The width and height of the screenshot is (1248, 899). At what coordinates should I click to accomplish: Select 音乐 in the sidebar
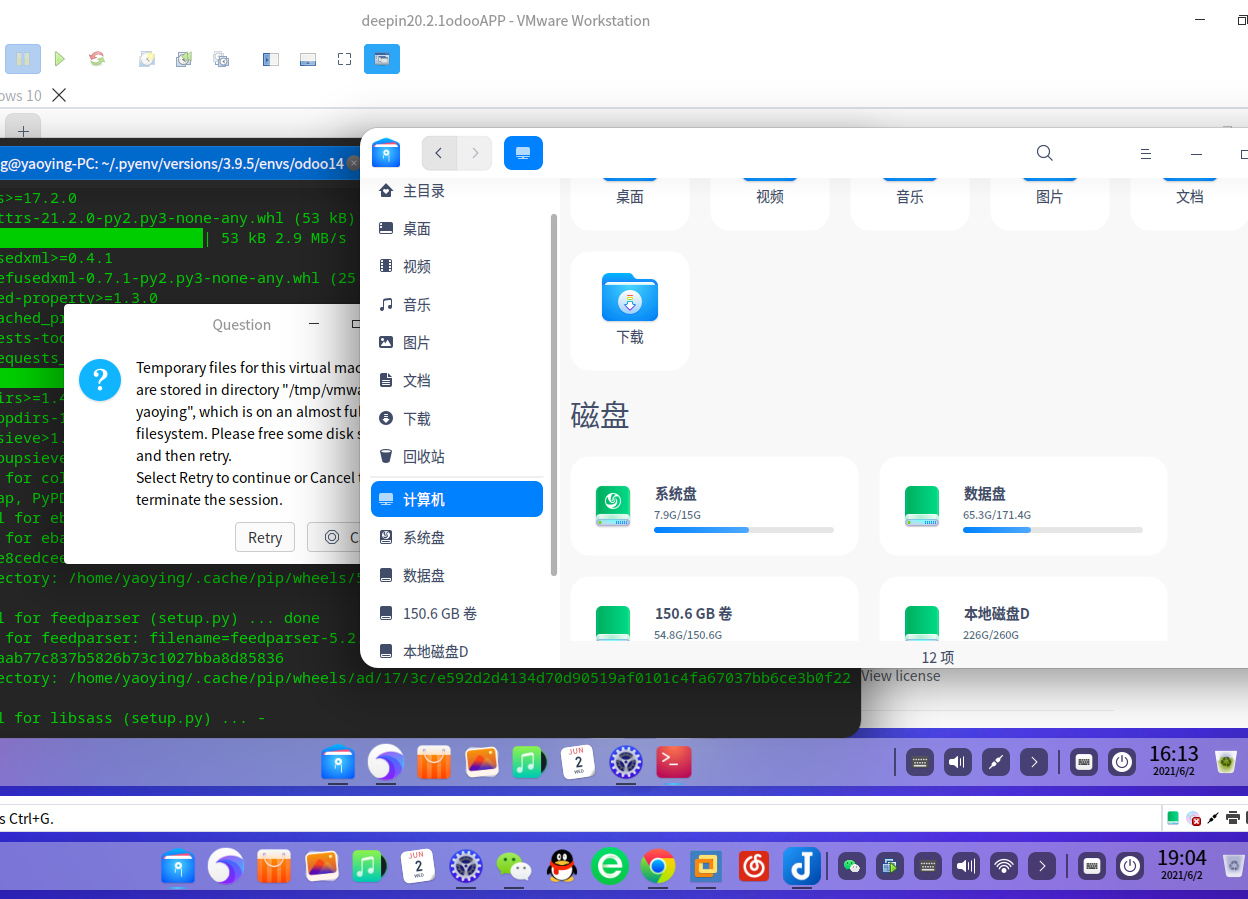pos(457,305)
